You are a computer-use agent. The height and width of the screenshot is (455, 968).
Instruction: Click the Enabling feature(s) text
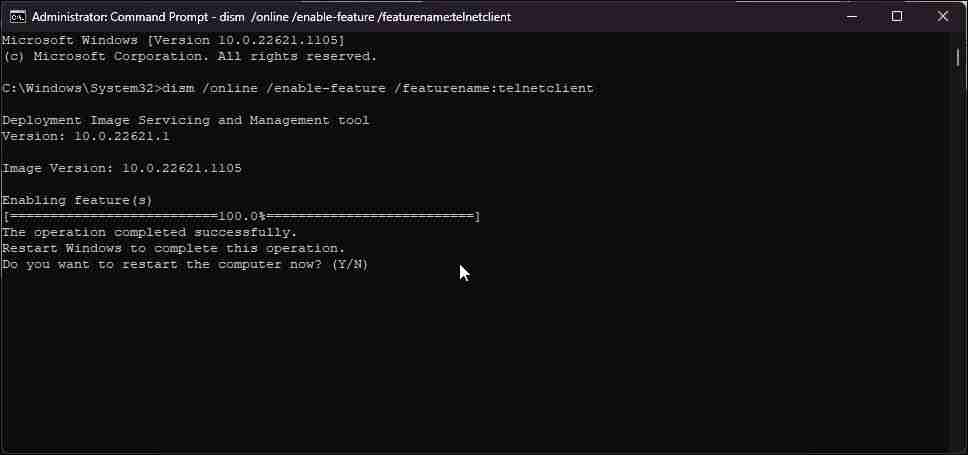click(x=77, y=200)
